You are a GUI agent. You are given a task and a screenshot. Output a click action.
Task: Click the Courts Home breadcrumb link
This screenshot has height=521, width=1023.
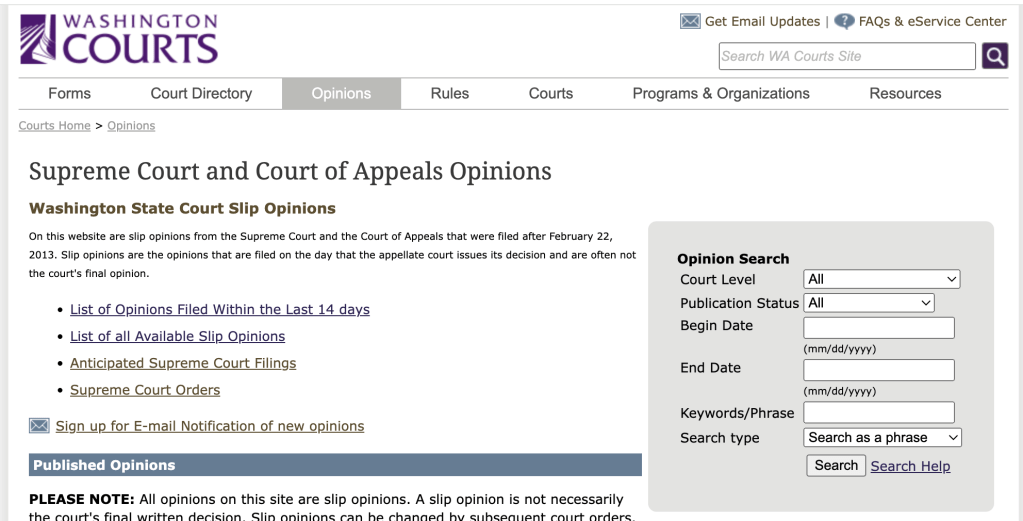54,126
